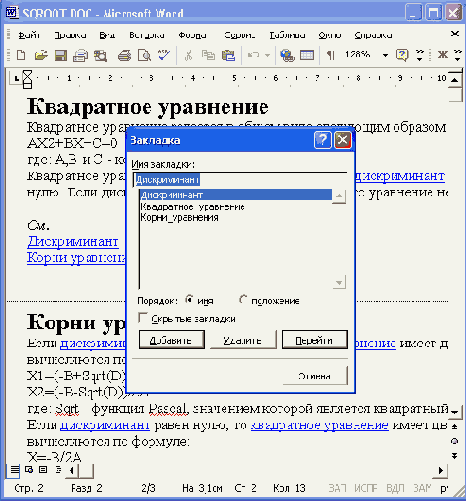
Task: Click the bookmark name input field
Action: click(x=240, y=180)
